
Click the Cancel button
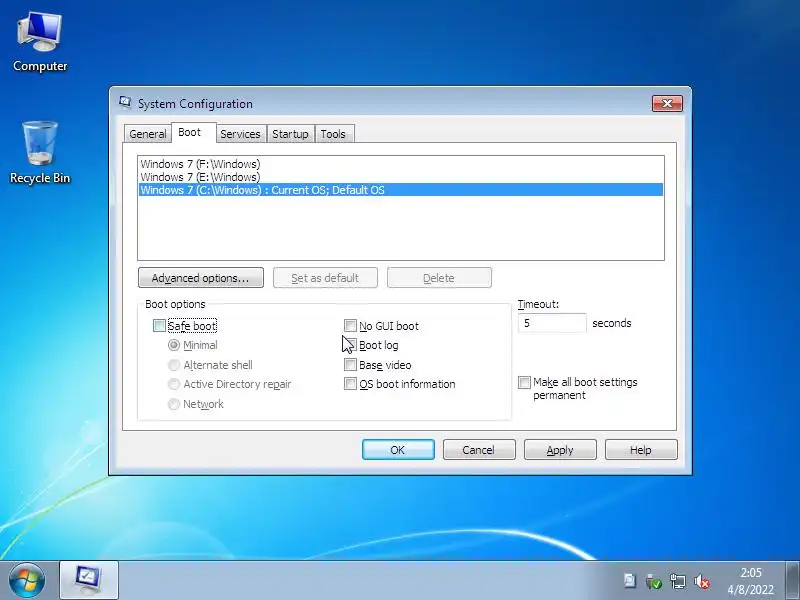pyautogui.click(x=479, y=449)
